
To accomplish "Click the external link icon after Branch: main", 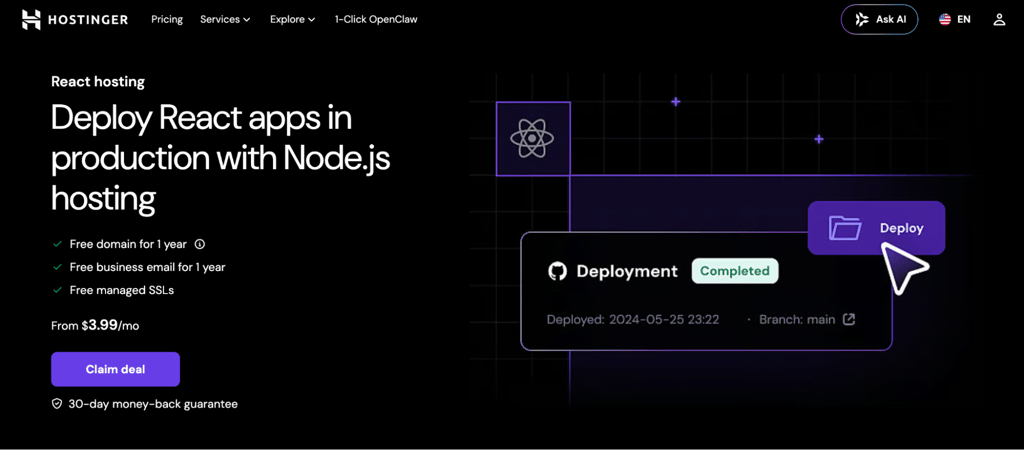I will pyautogui.click(x=849, y=320).
